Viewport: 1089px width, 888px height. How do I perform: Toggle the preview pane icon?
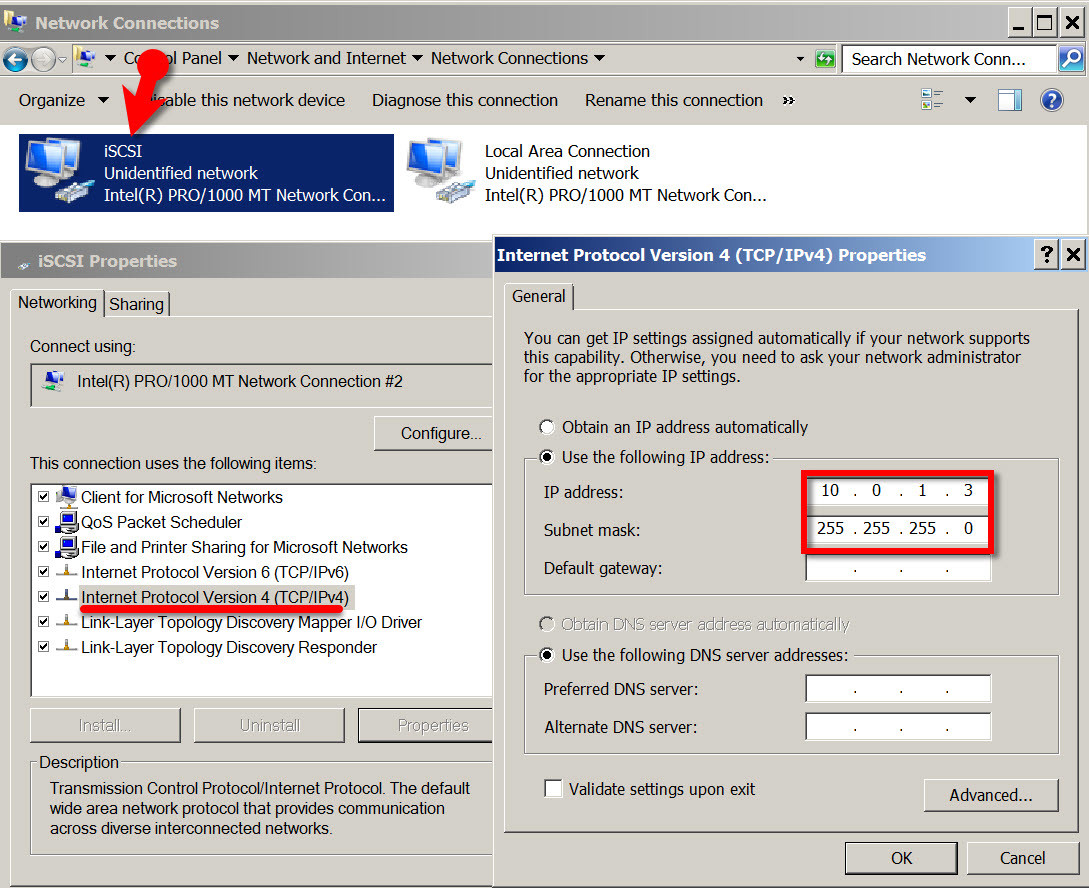(x=1009, y=100)
